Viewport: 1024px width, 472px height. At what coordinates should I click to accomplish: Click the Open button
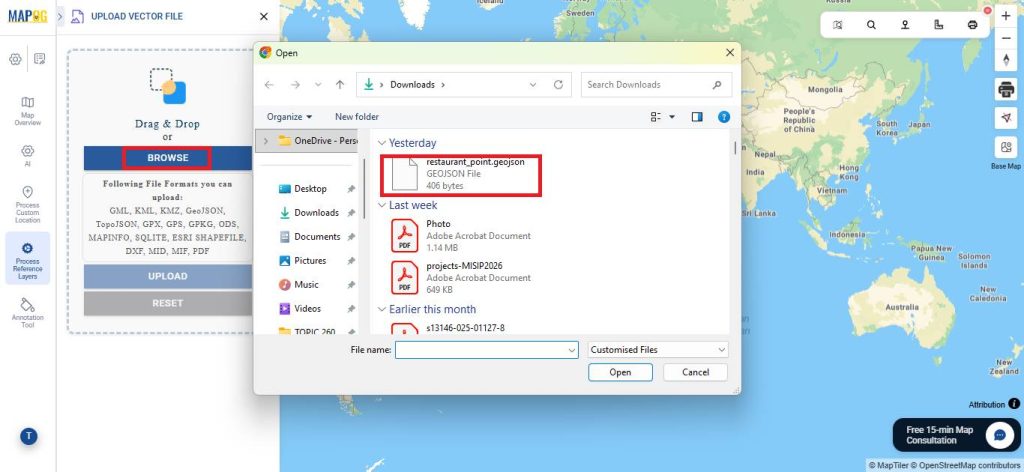coord(620,372)
